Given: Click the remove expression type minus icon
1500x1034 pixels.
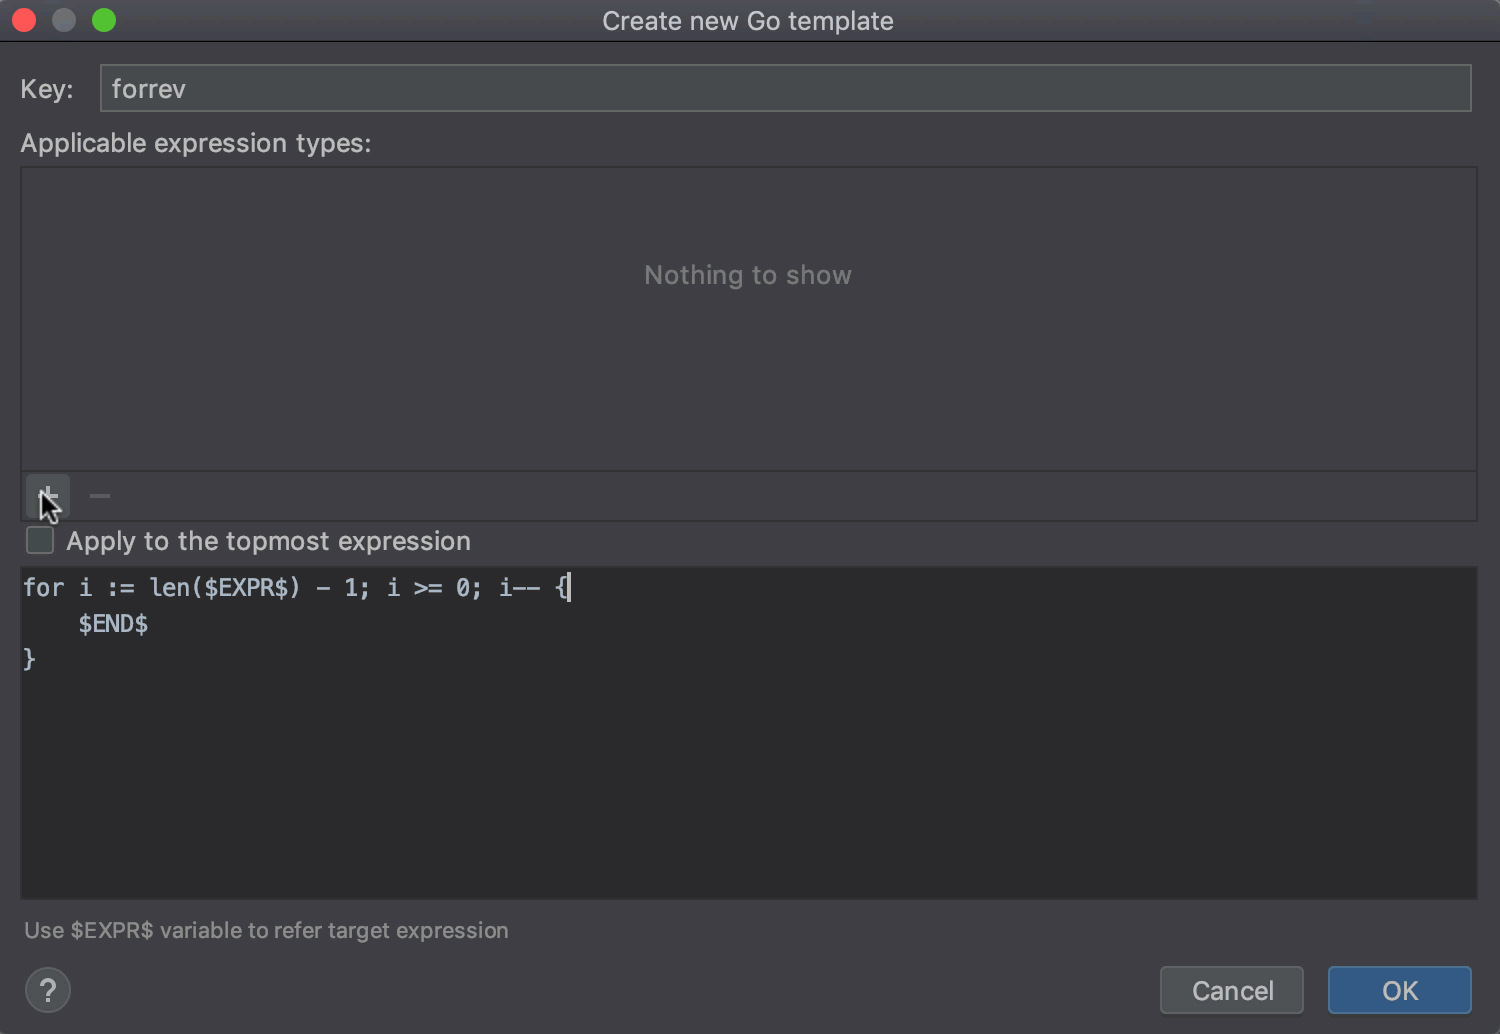Looking at the screenshot, I should (x=100, y=496).
